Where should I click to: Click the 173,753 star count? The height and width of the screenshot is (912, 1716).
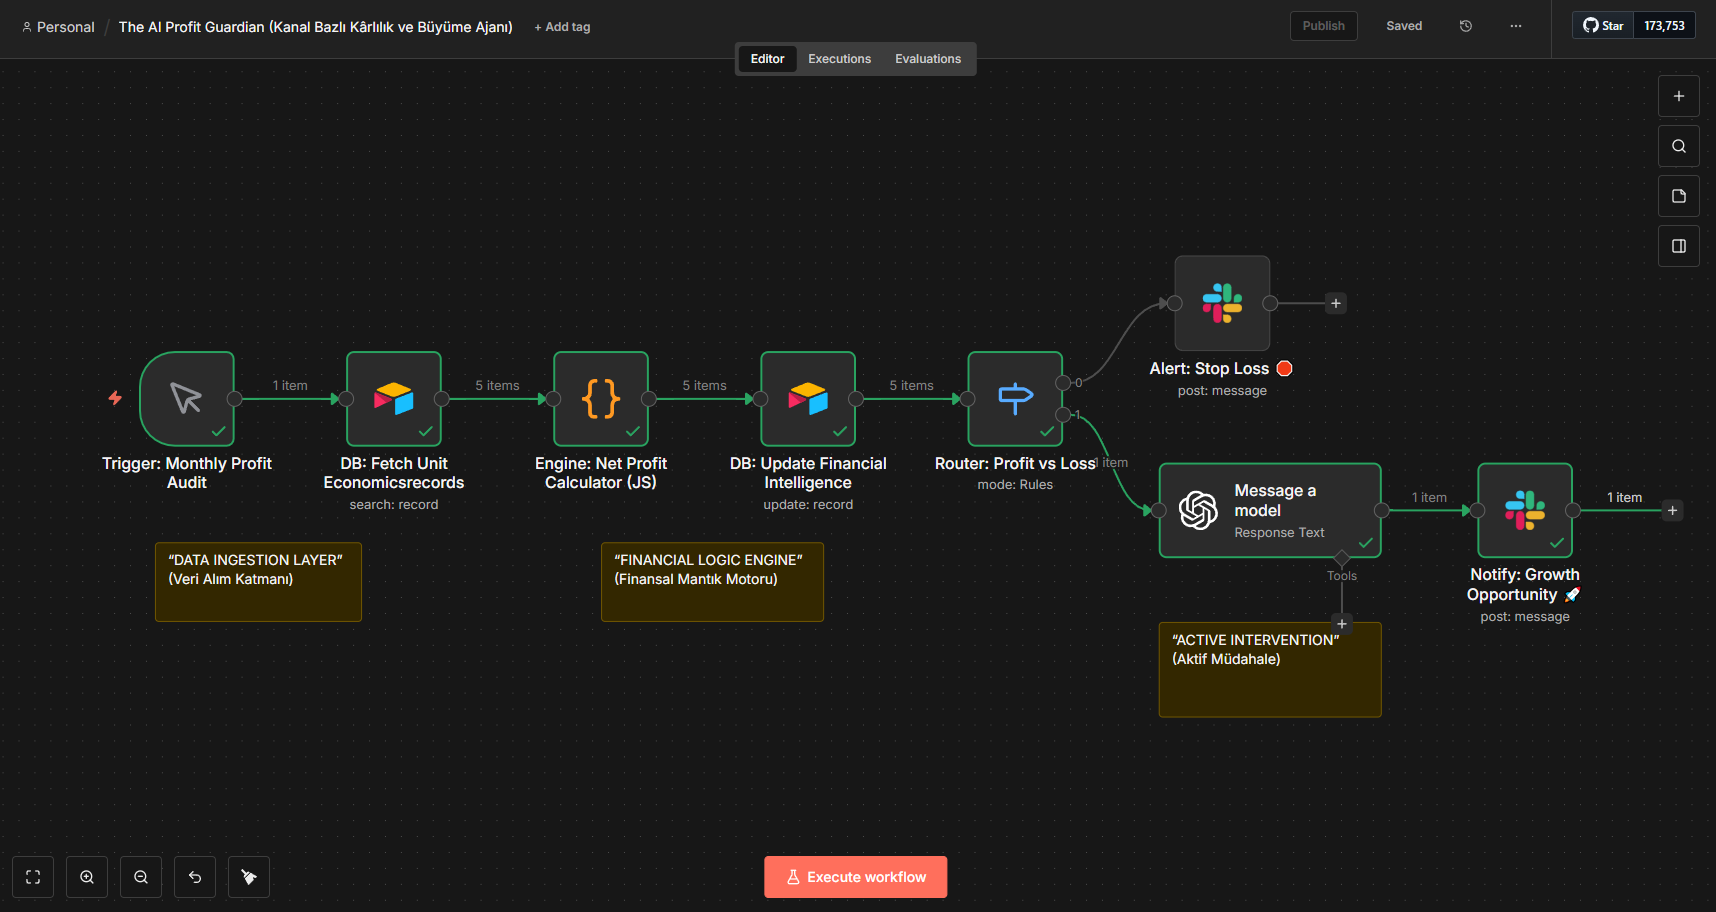pos(1664,26)
